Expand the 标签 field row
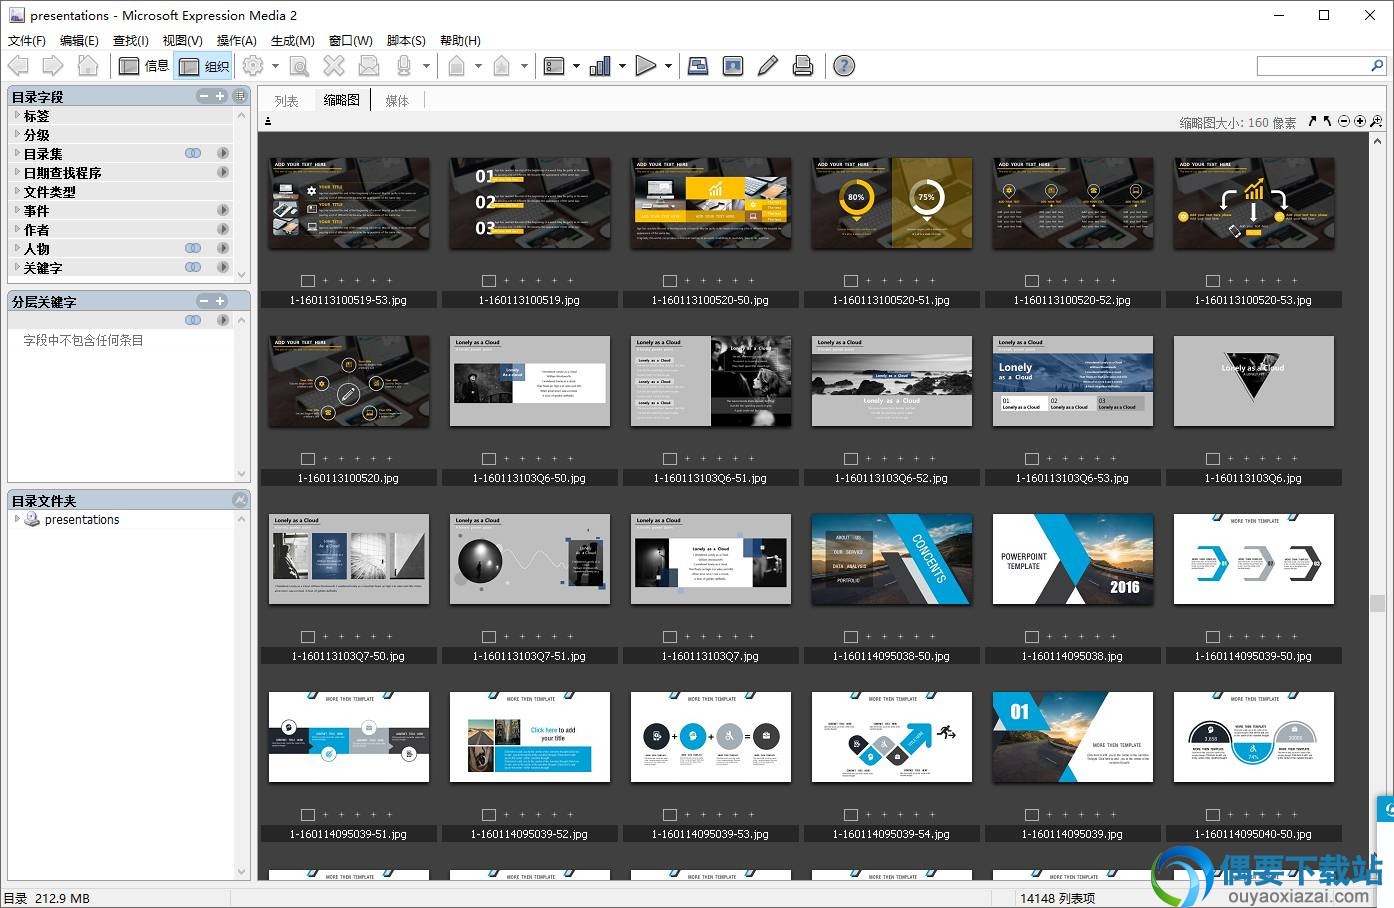Screen dimensions: 1394x908 coord(18,116)
